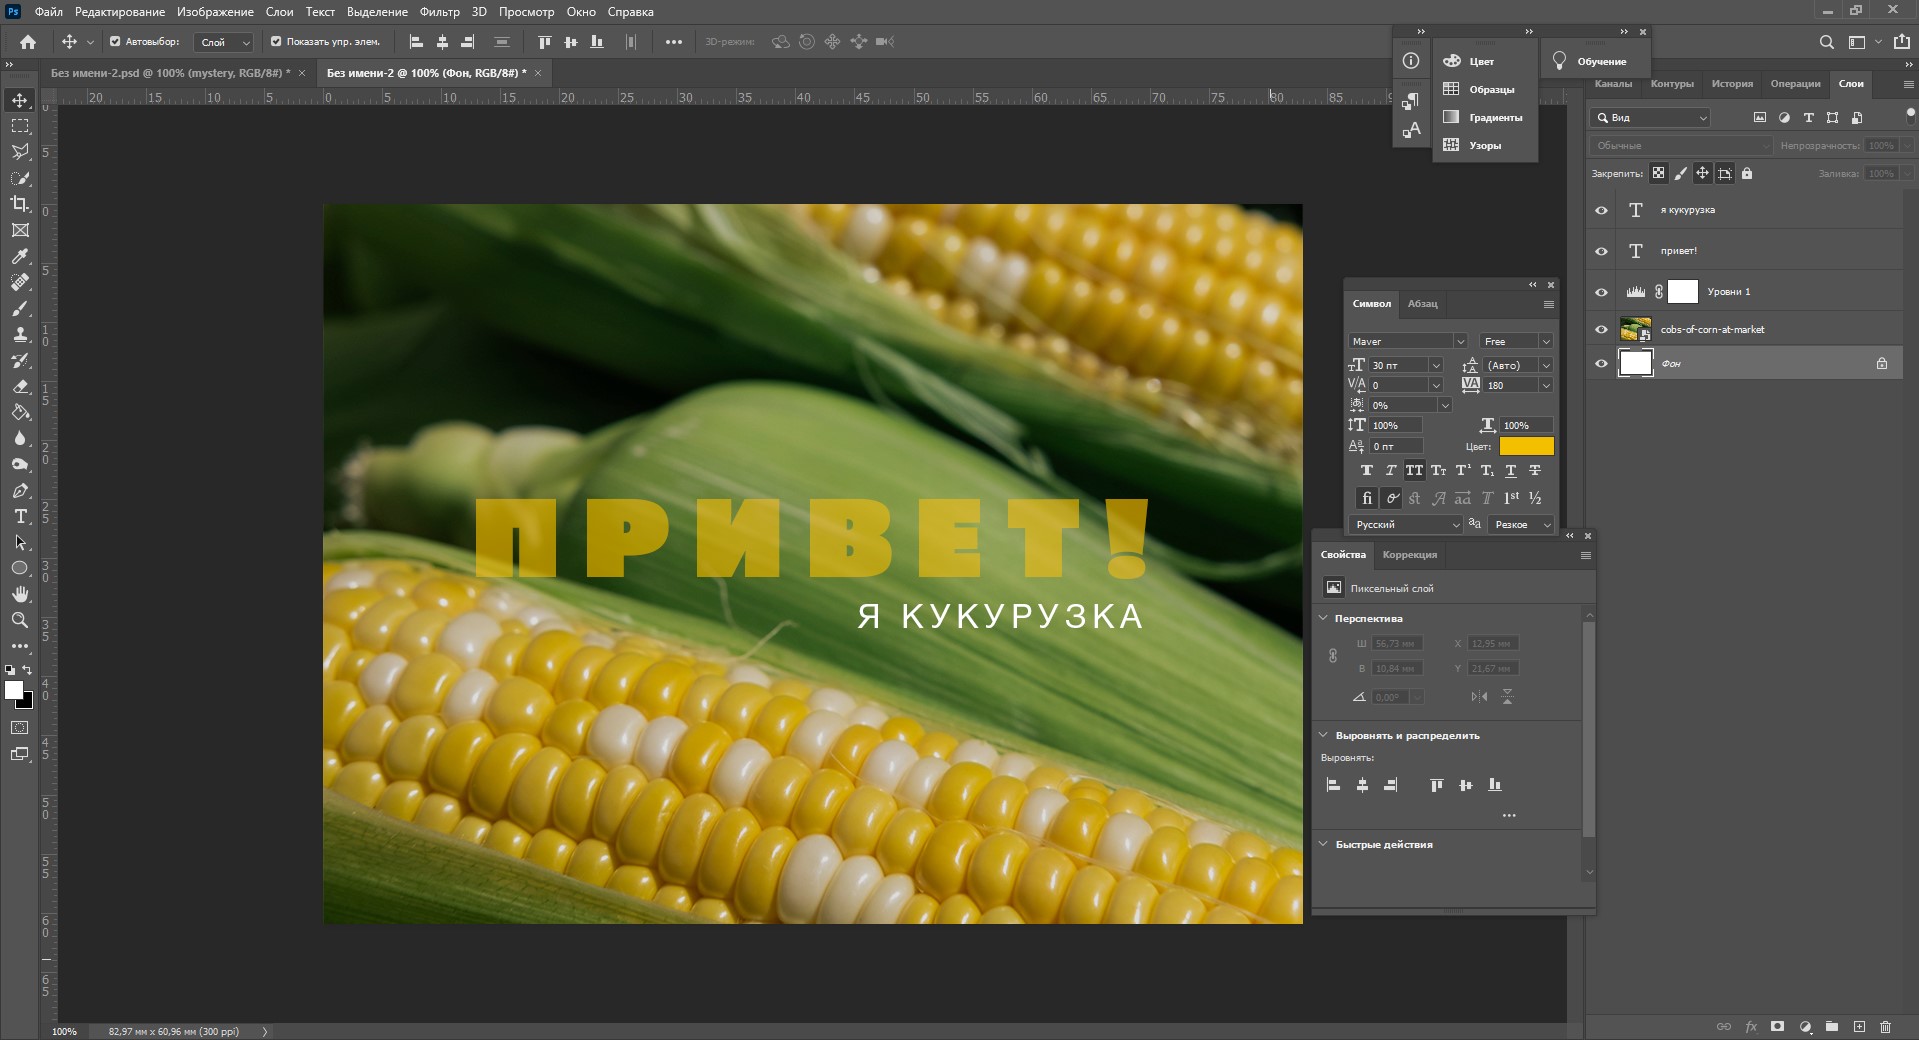The width and height of the screenshot is (1919, 1040).
Task: Open the Maver font family dropdown
Action: pyautogui.click(x=1459, y=342)
